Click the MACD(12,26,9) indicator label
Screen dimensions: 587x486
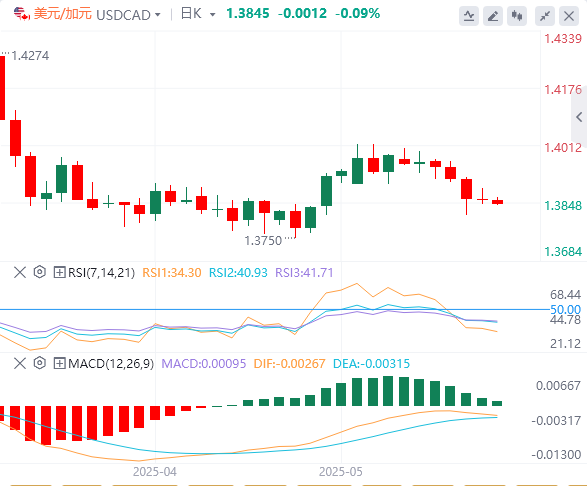111,364
